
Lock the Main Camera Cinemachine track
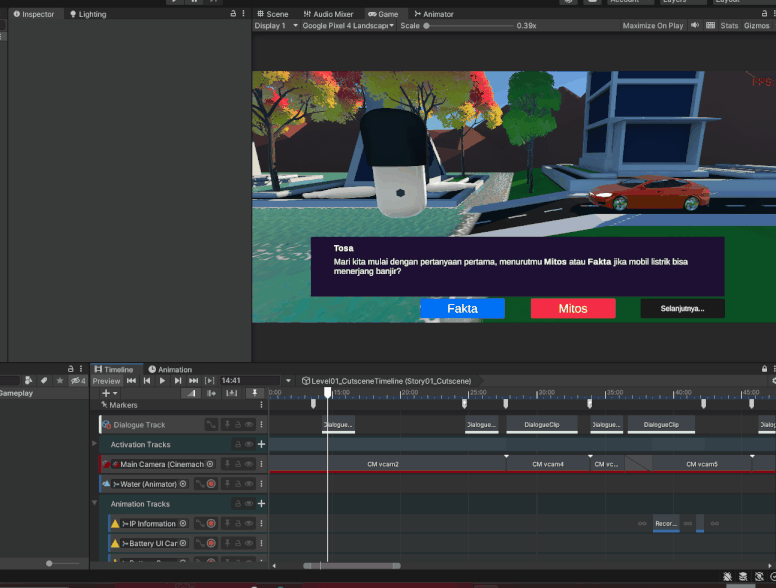coord(238,464)
